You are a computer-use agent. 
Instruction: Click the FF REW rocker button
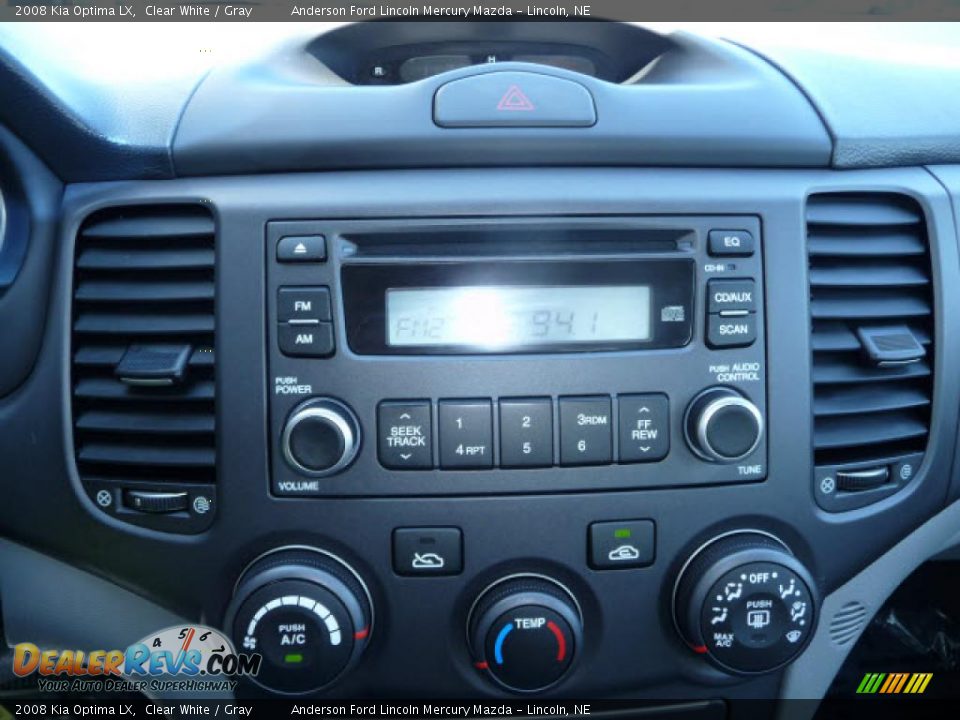tap(643, 428)
